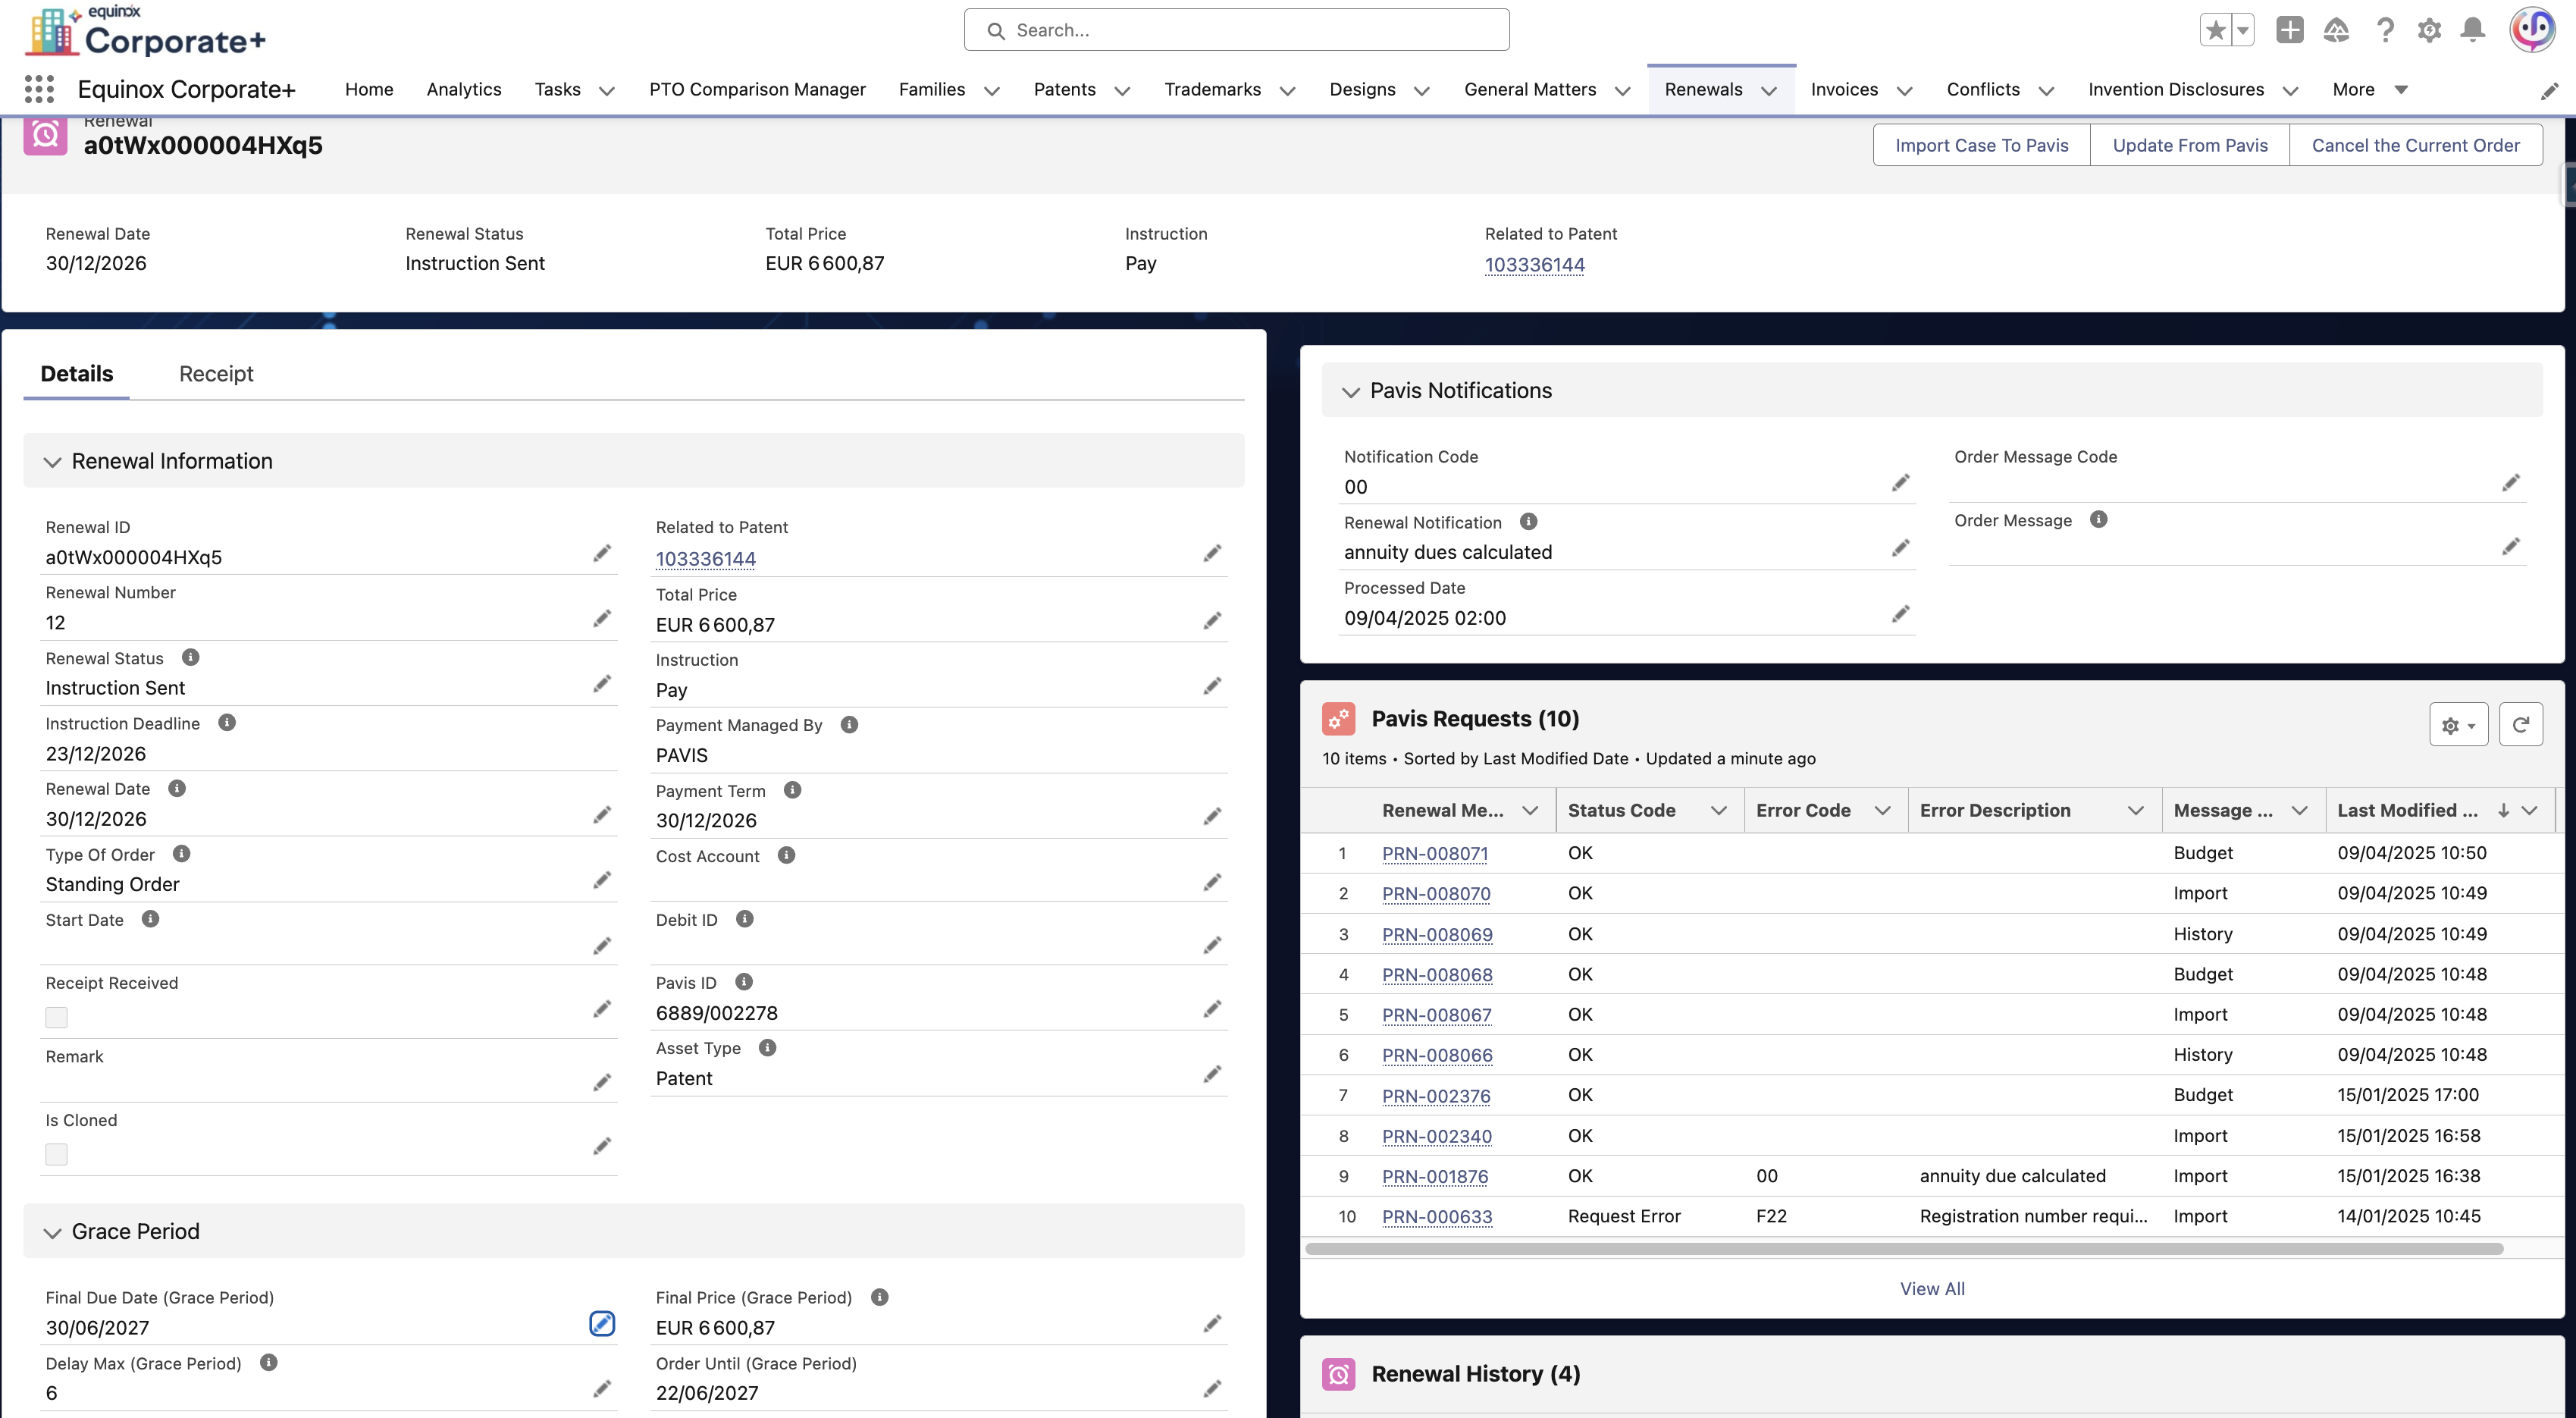The width and height of the screenshot is (2576, 1418).
Task: Toggle the Is Cloned checkbox
Action: (x=57, y=1154)
